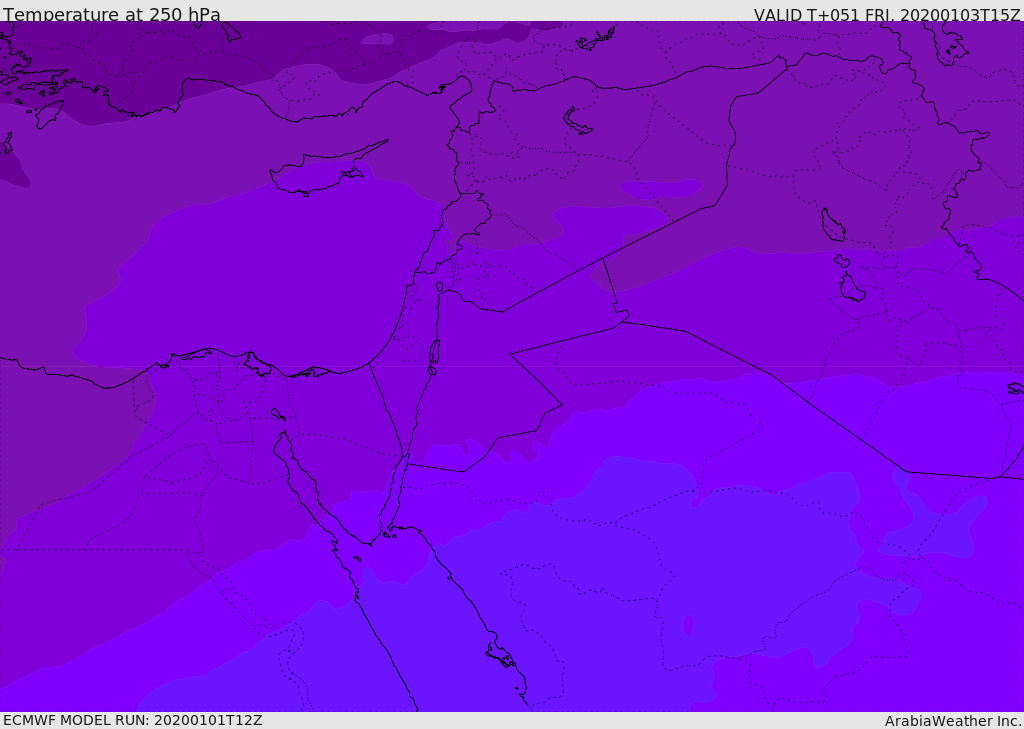The width and height of the screenshot is (1024, 729).
Task: Click the "VALID T+051 FRI. 20200103T15Z" timestamp
Action: 887,15
